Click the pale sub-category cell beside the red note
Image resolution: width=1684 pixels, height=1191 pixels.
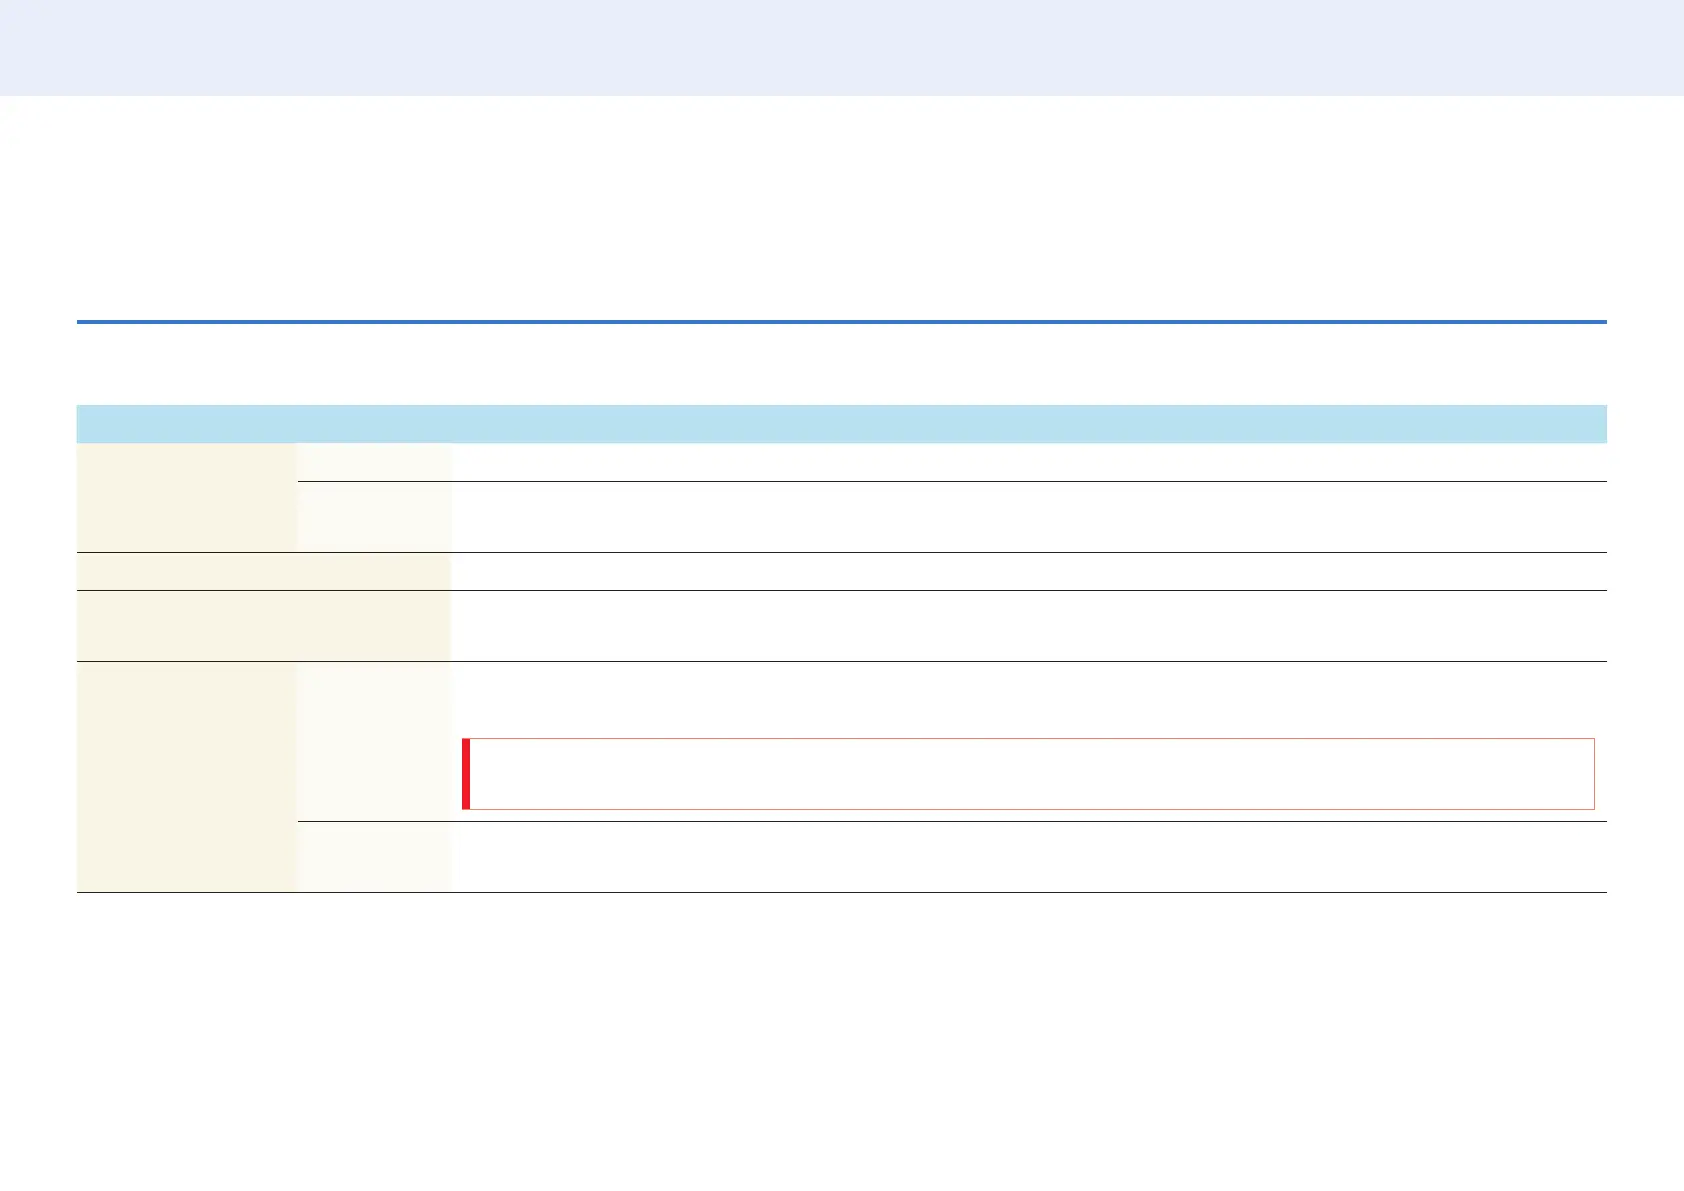coord(374,741)
